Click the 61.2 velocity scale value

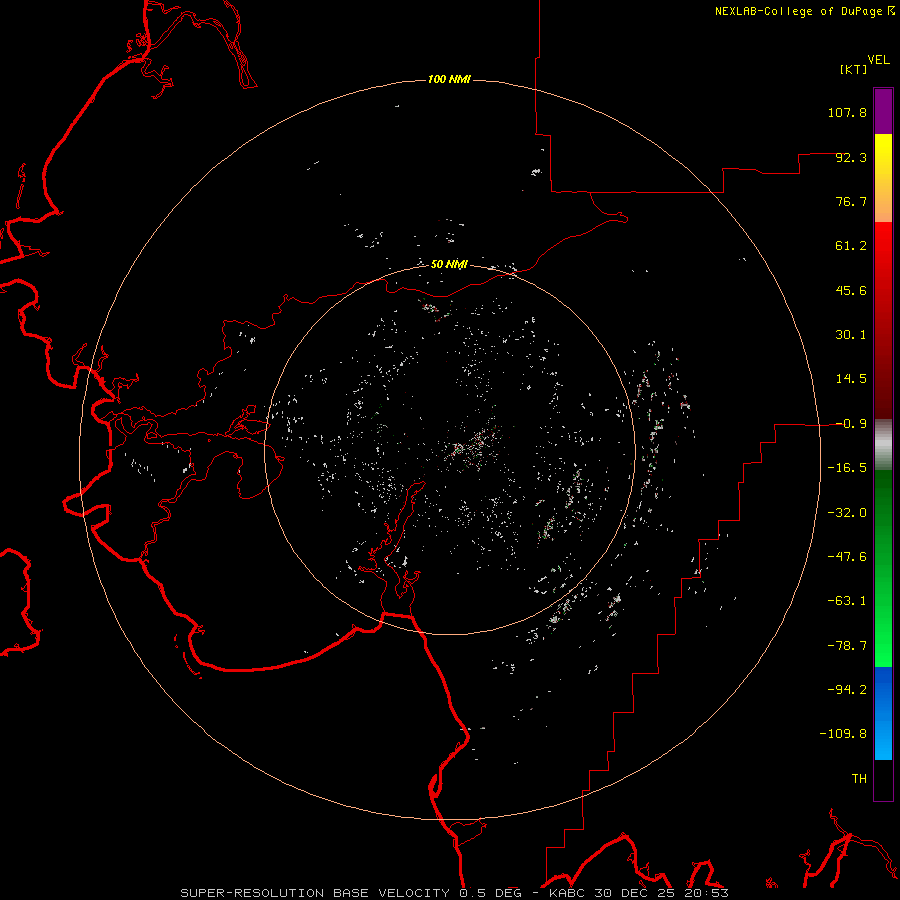(851, 246)
